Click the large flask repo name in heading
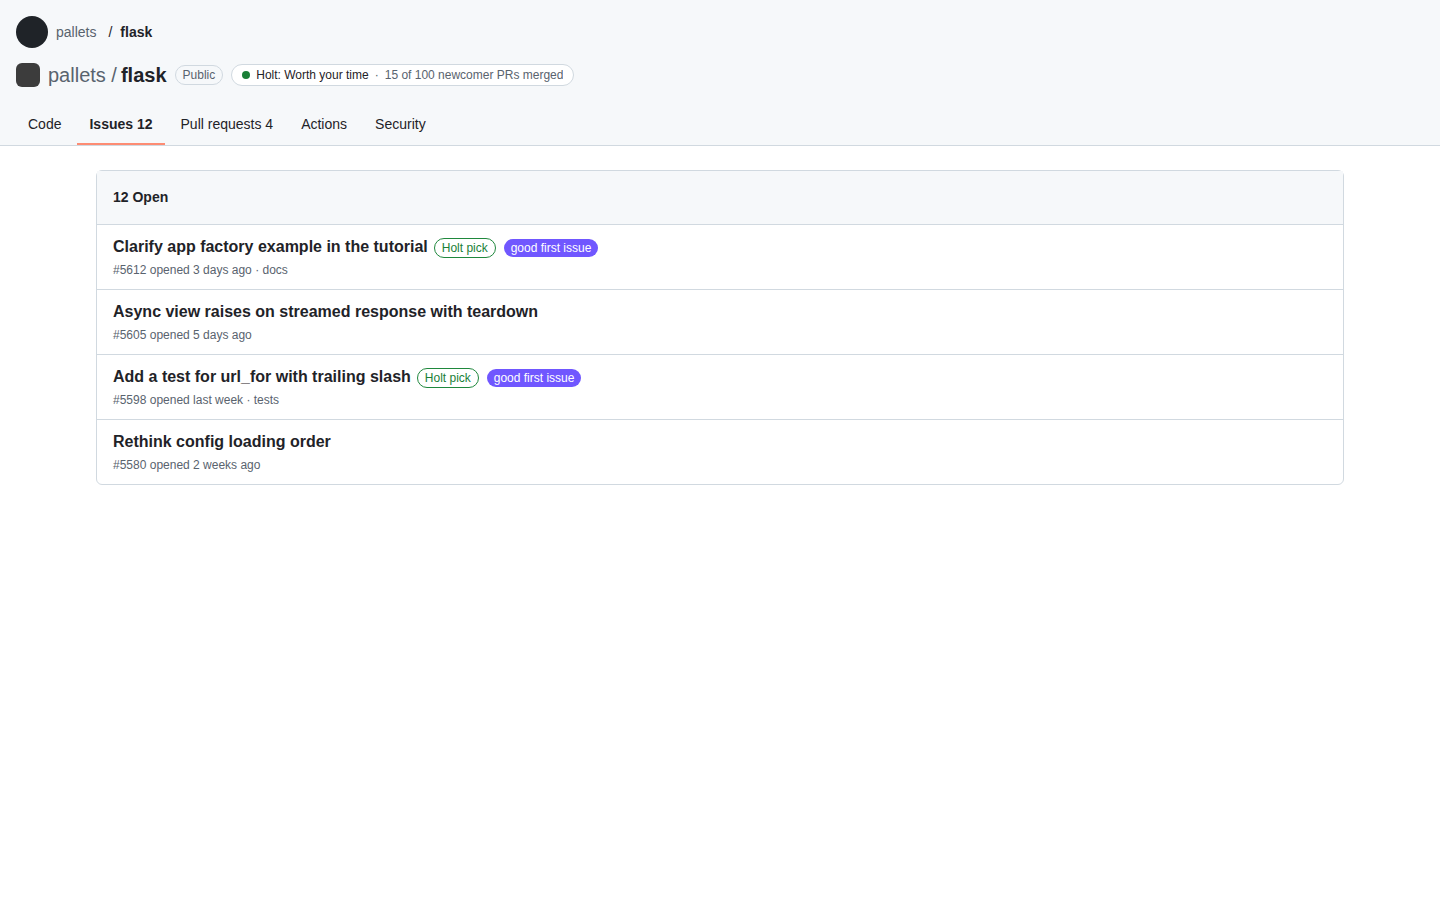 point(144,75)
